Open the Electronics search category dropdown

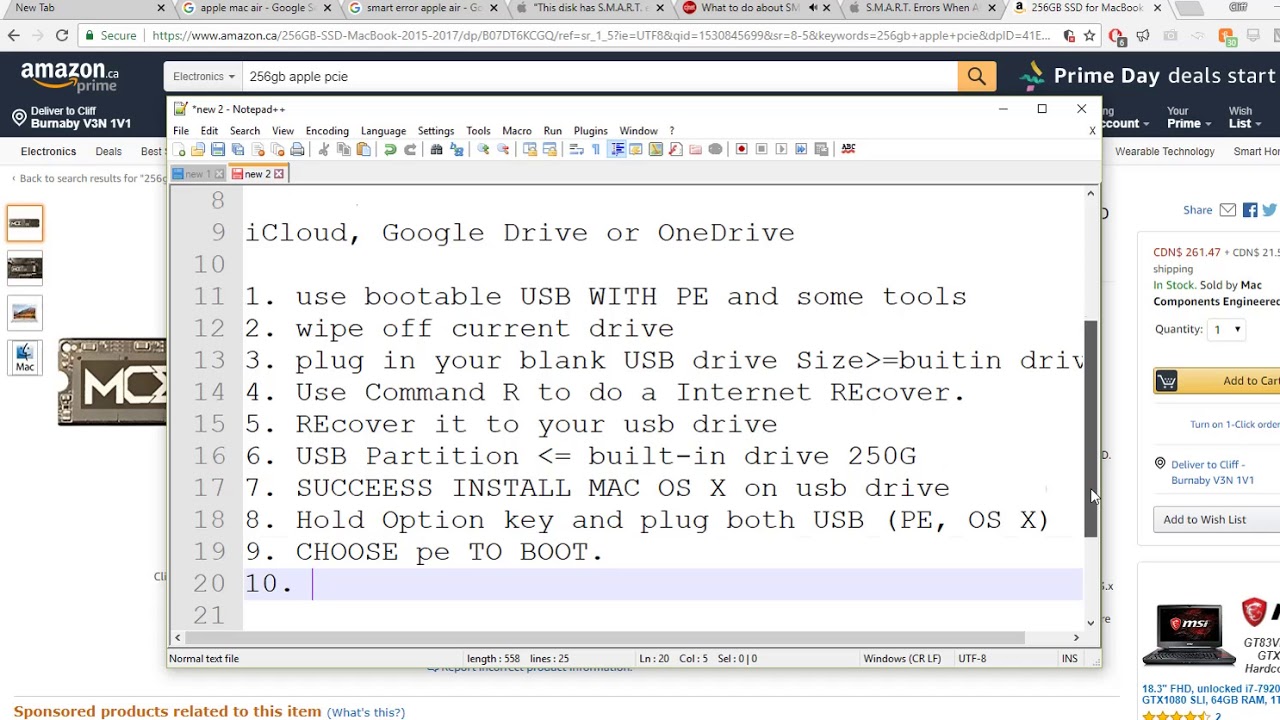click(x=204, y=76)
